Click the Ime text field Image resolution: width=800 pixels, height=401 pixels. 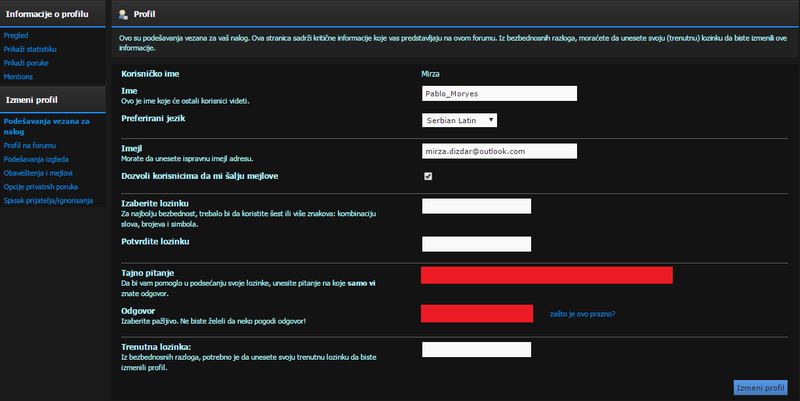coord(500,93)
